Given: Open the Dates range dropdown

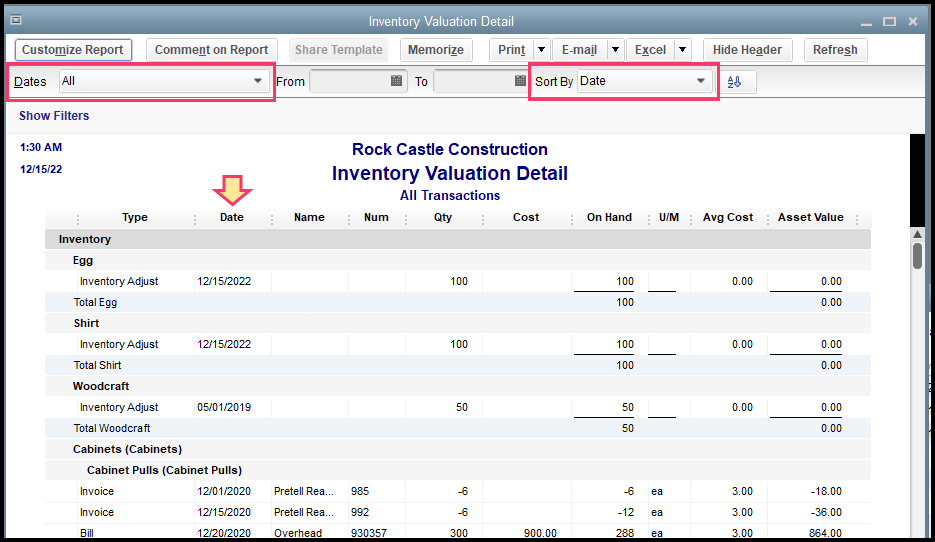Looking at the screenshot, I should (x=257, y=82).
